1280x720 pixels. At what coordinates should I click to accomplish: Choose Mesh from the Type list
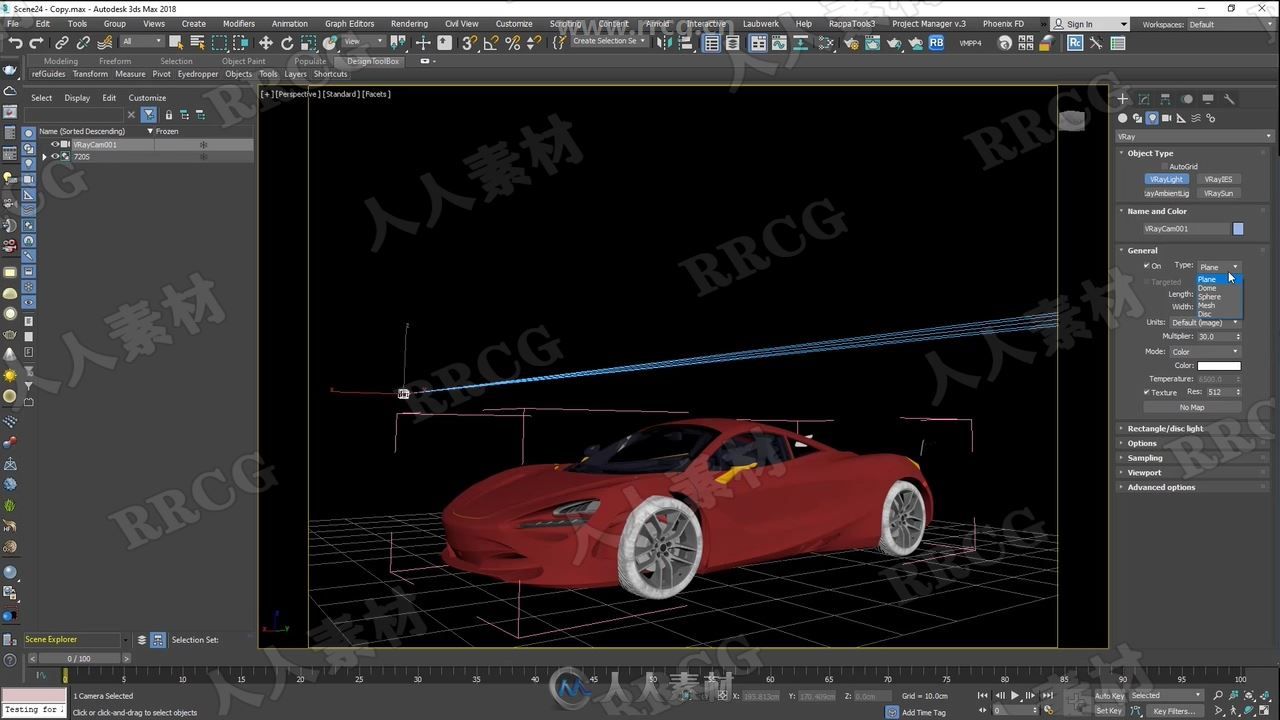pyautogui.click(x=1207, y=305)
